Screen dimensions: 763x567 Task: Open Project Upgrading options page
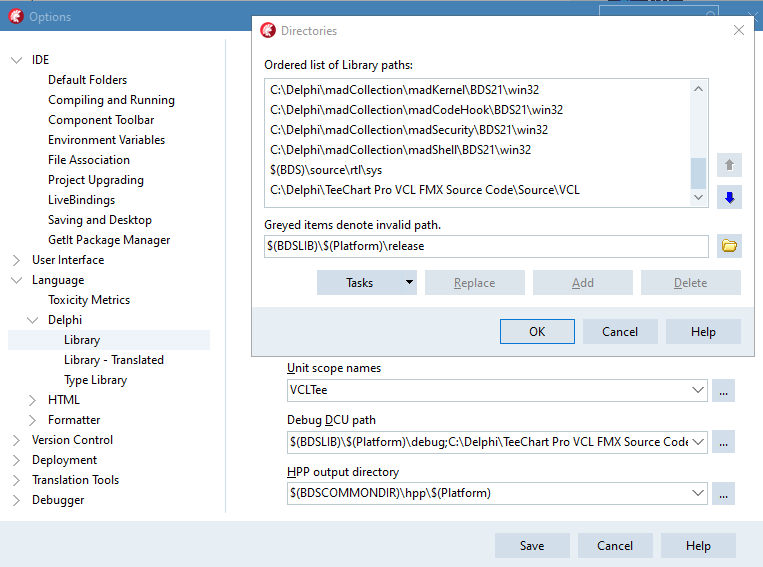pyautogui.click(x=95, y=180)
